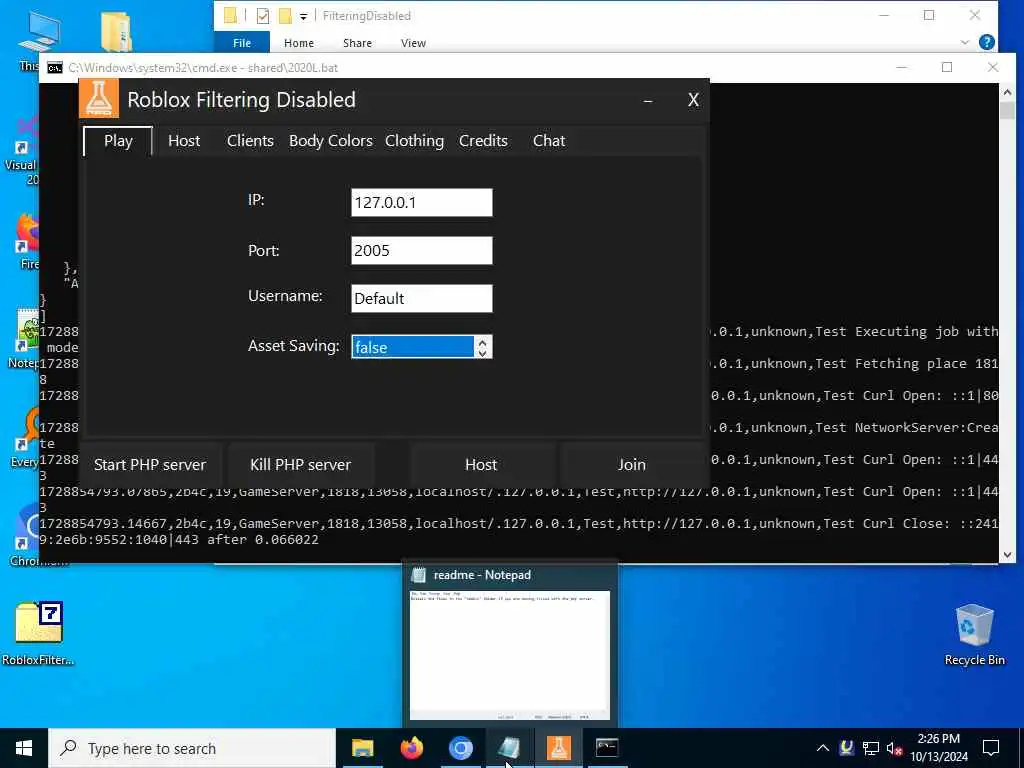Select the Asset Saving false value box
This screenshot has height=768, width=1024.
[x=413, y=347]
